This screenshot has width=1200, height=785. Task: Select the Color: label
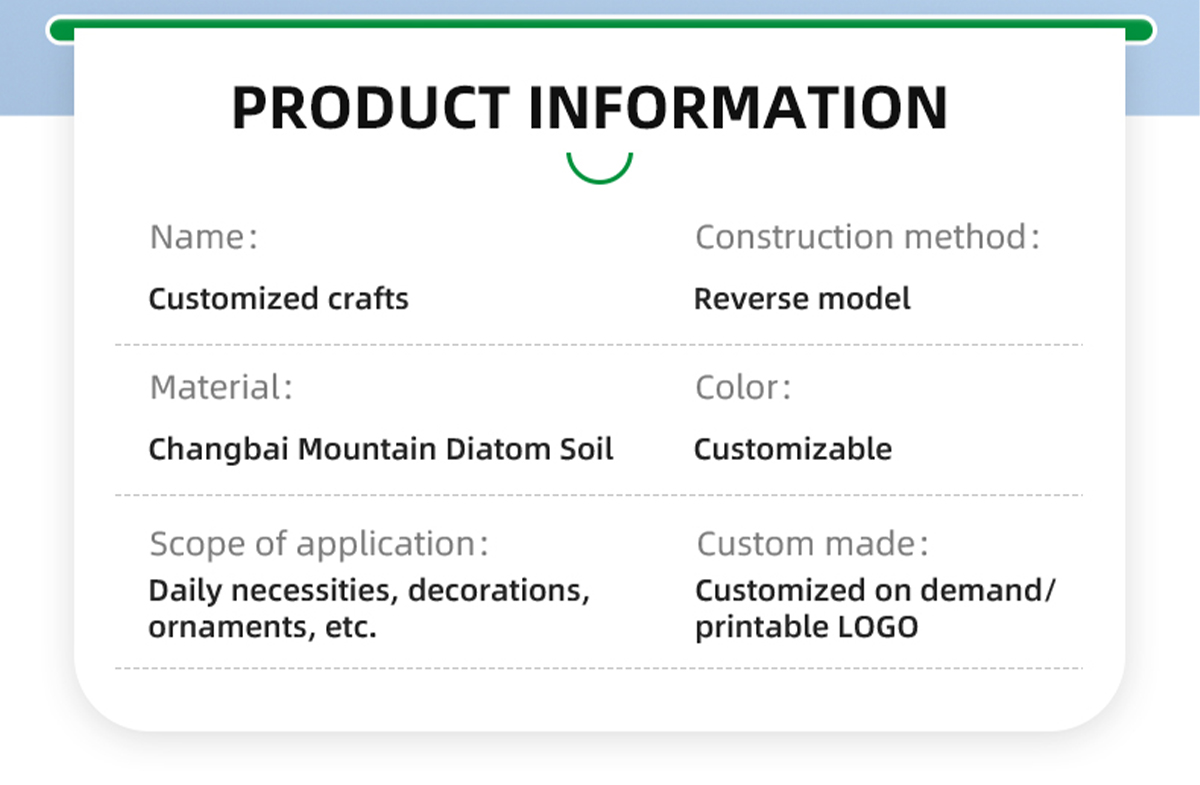pos(743,388)
